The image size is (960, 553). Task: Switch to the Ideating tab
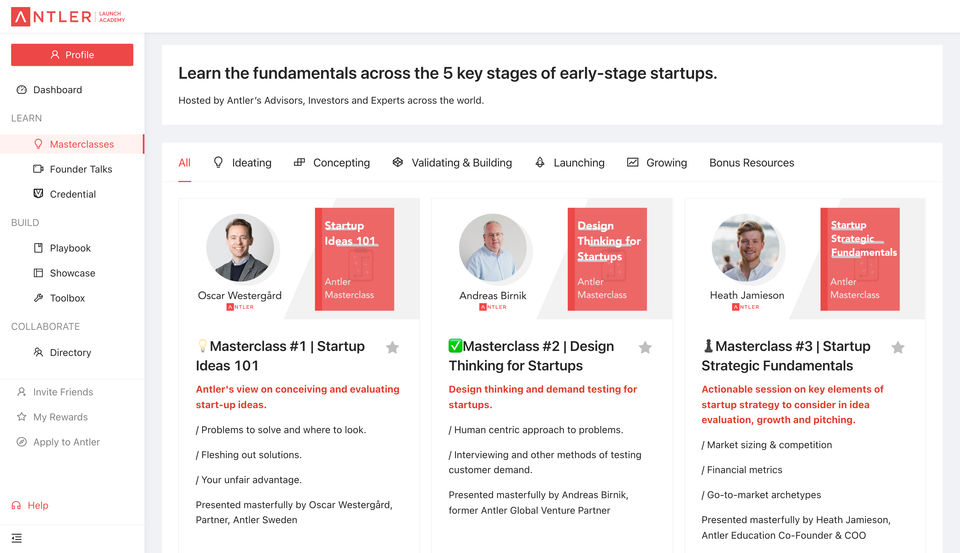pos(252,163)
